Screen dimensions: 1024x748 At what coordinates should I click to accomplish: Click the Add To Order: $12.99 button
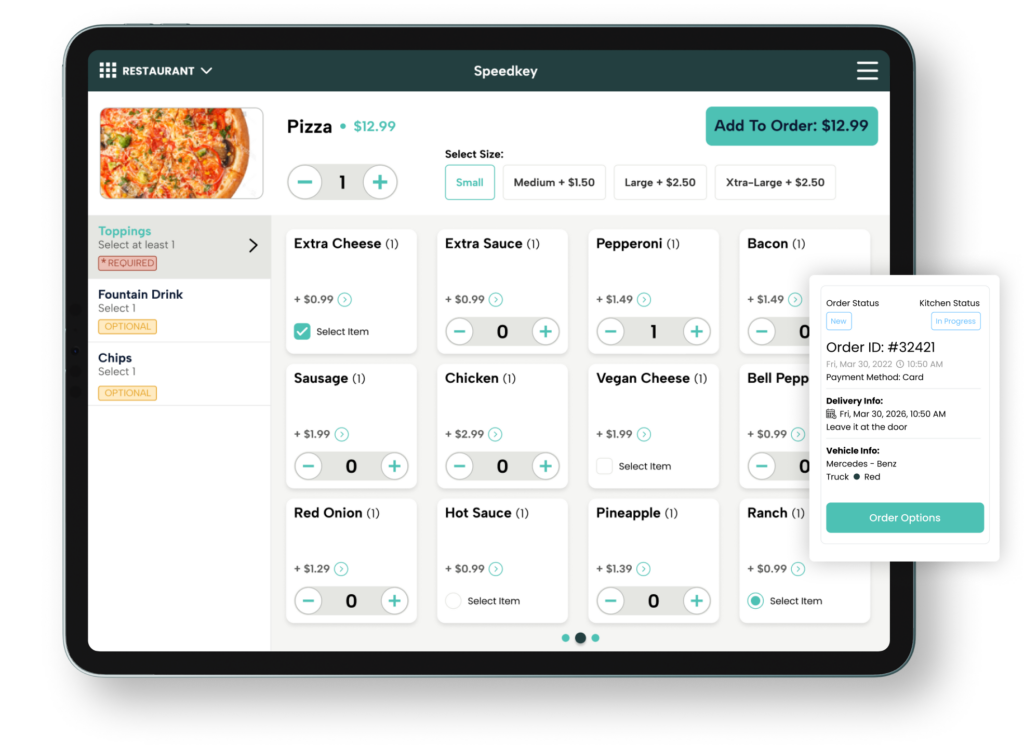(x=791, y=127)
